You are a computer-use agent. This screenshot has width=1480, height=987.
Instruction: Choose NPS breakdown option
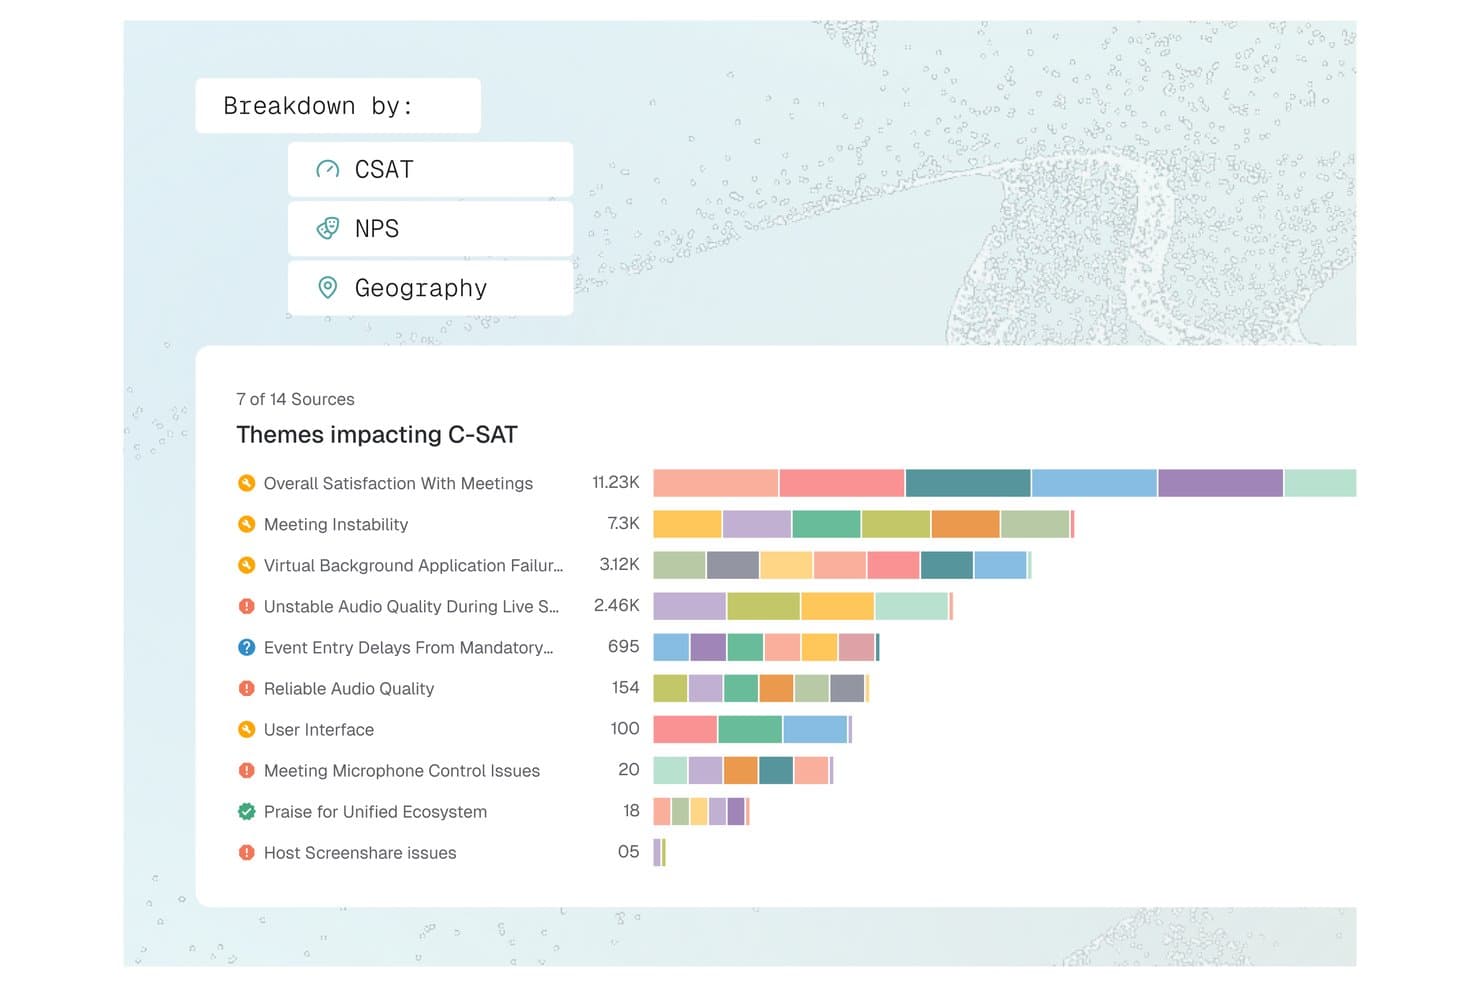430,228
